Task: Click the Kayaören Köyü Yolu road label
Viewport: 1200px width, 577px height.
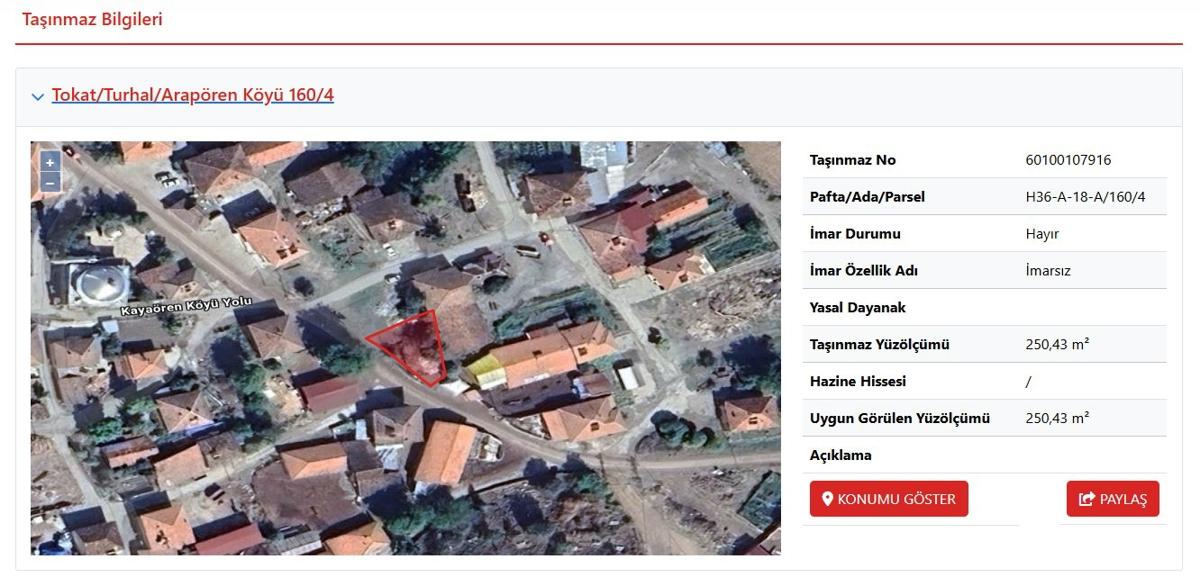Action: (186, 308)
